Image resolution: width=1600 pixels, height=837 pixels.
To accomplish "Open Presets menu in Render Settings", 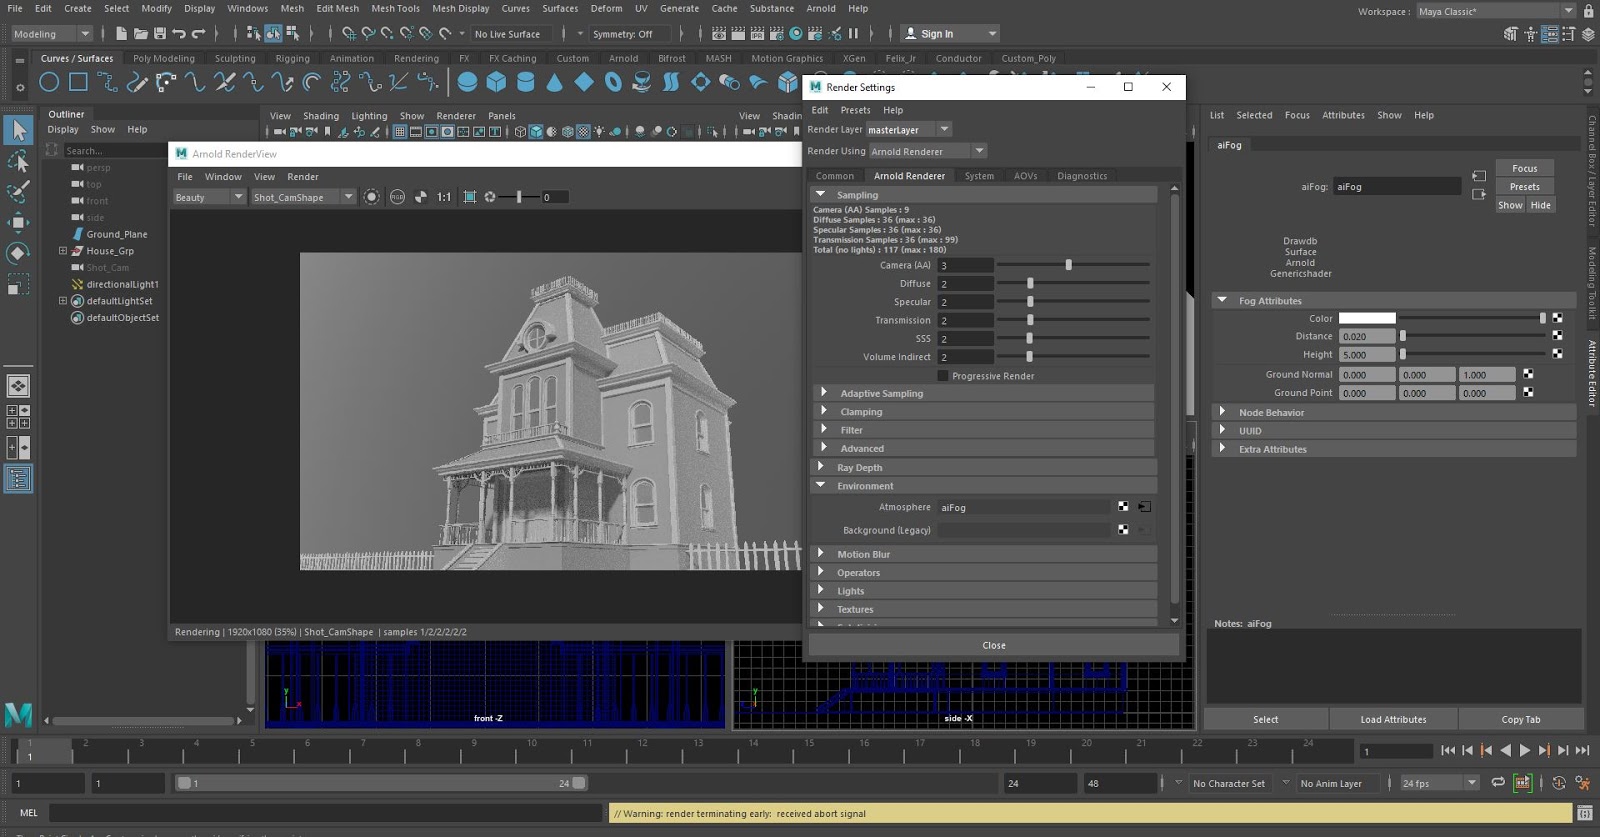I will pyautogui.click(x=855, y=110).
